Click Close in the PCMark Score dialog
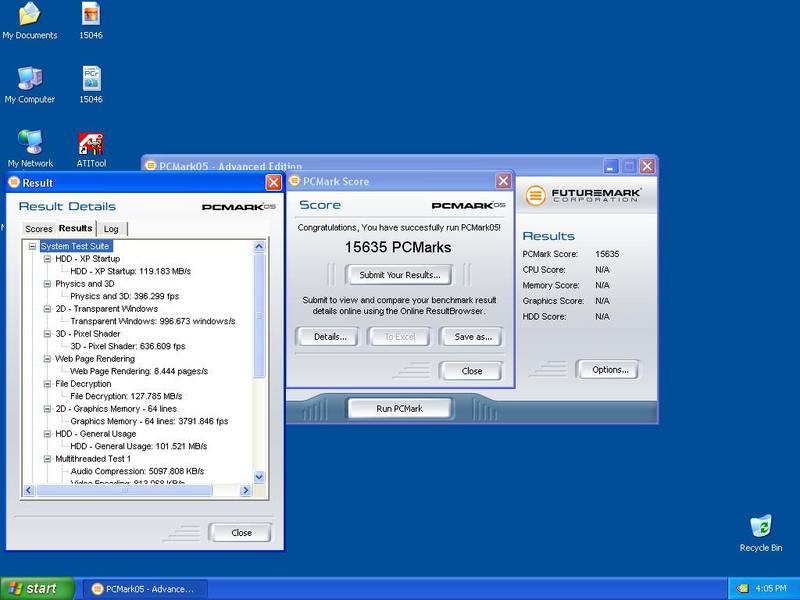This screenshot has width=800, height=600. click(x=471, y=371)
